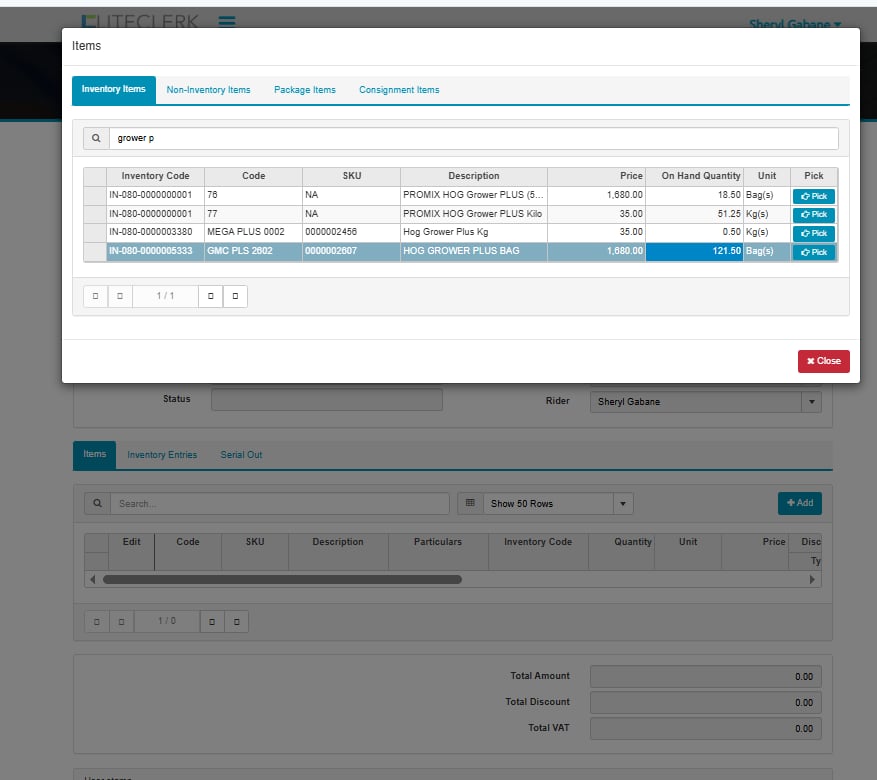Open the Sheryl Gabane user menu
The image size is (877, 780).
pos(794,23)
